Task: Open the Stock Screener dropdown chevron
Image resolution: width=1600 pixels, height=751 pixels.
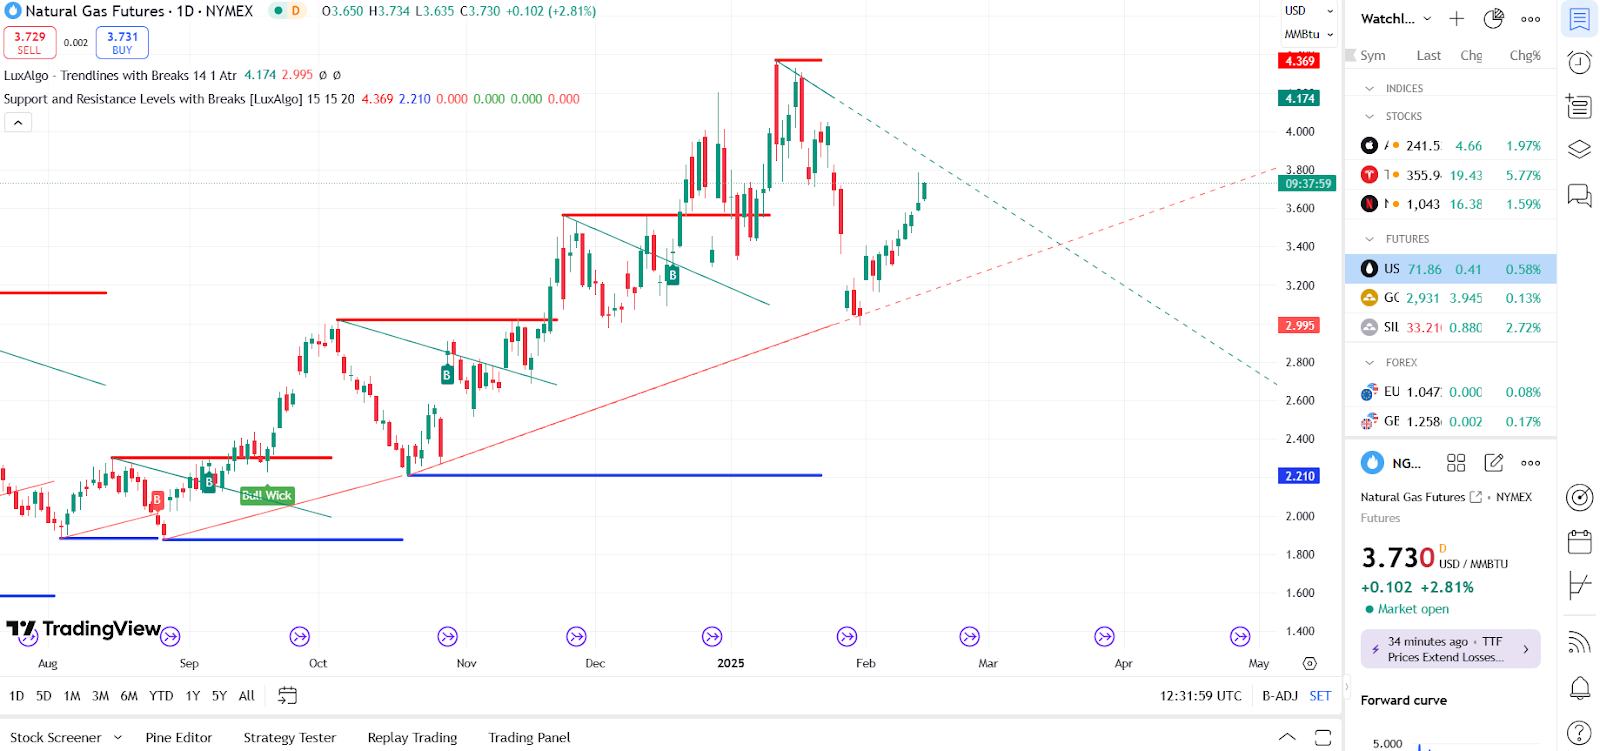Action: point(118,738)
